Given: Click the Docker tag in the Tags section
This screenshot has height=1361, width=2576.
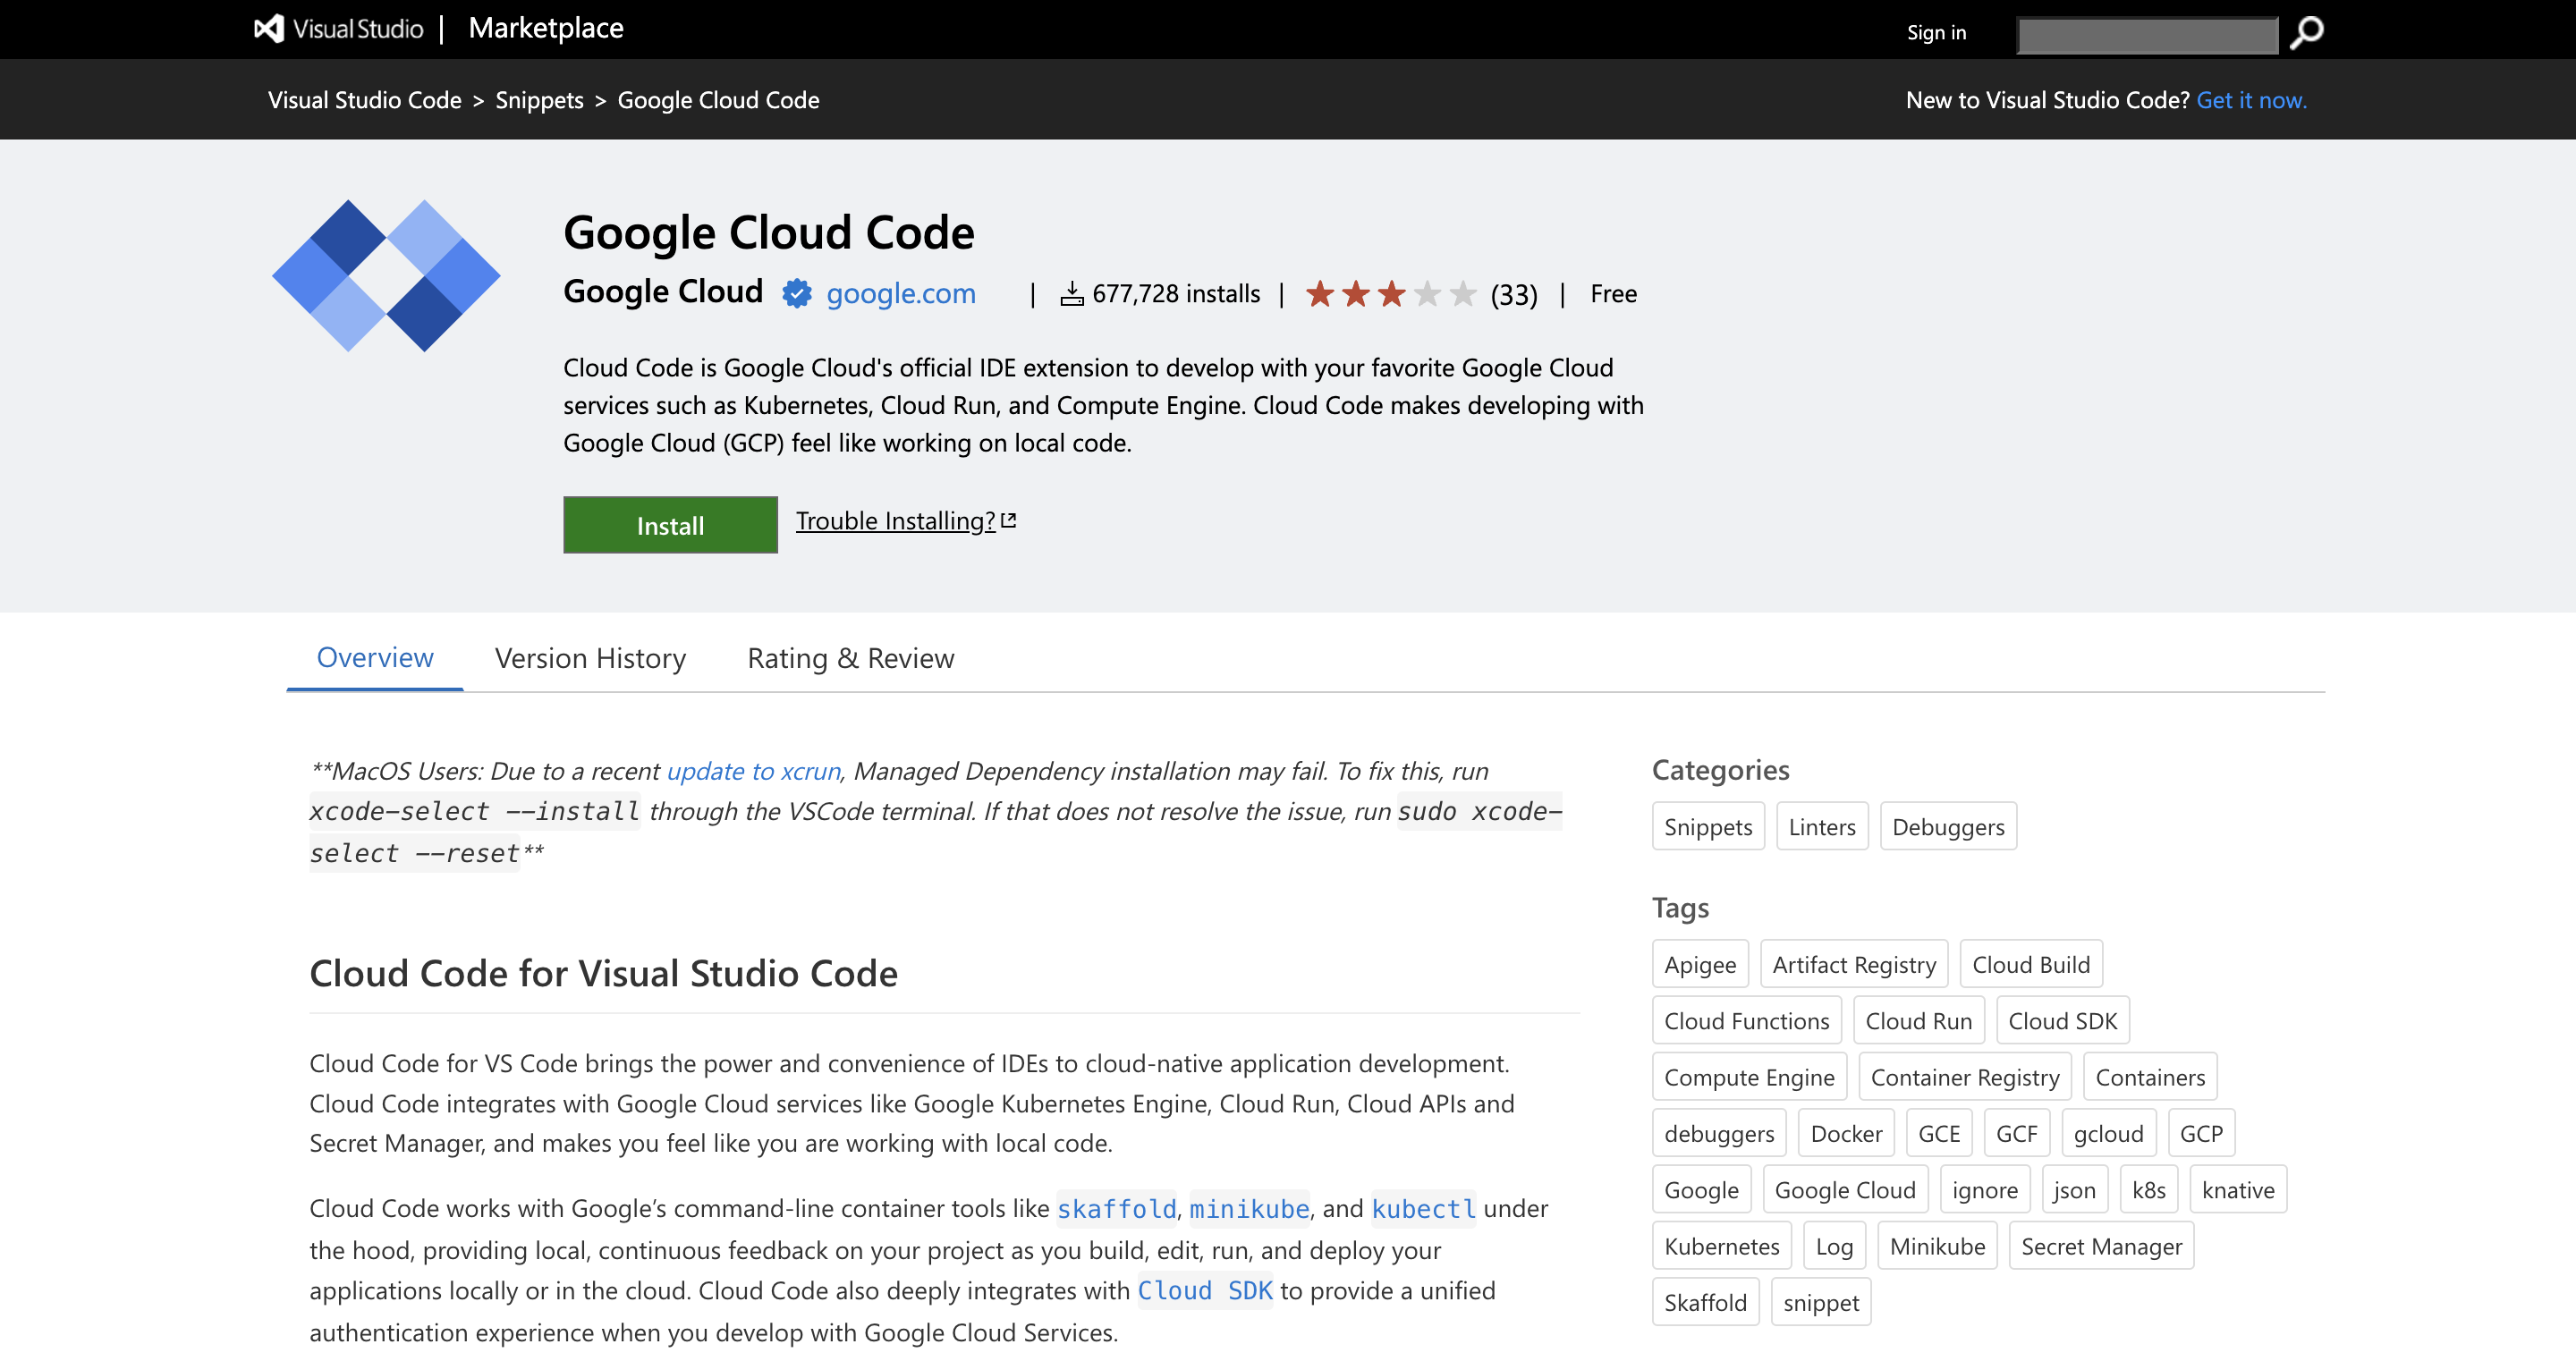Looking at the screenshot, I should [1845, 1133].
